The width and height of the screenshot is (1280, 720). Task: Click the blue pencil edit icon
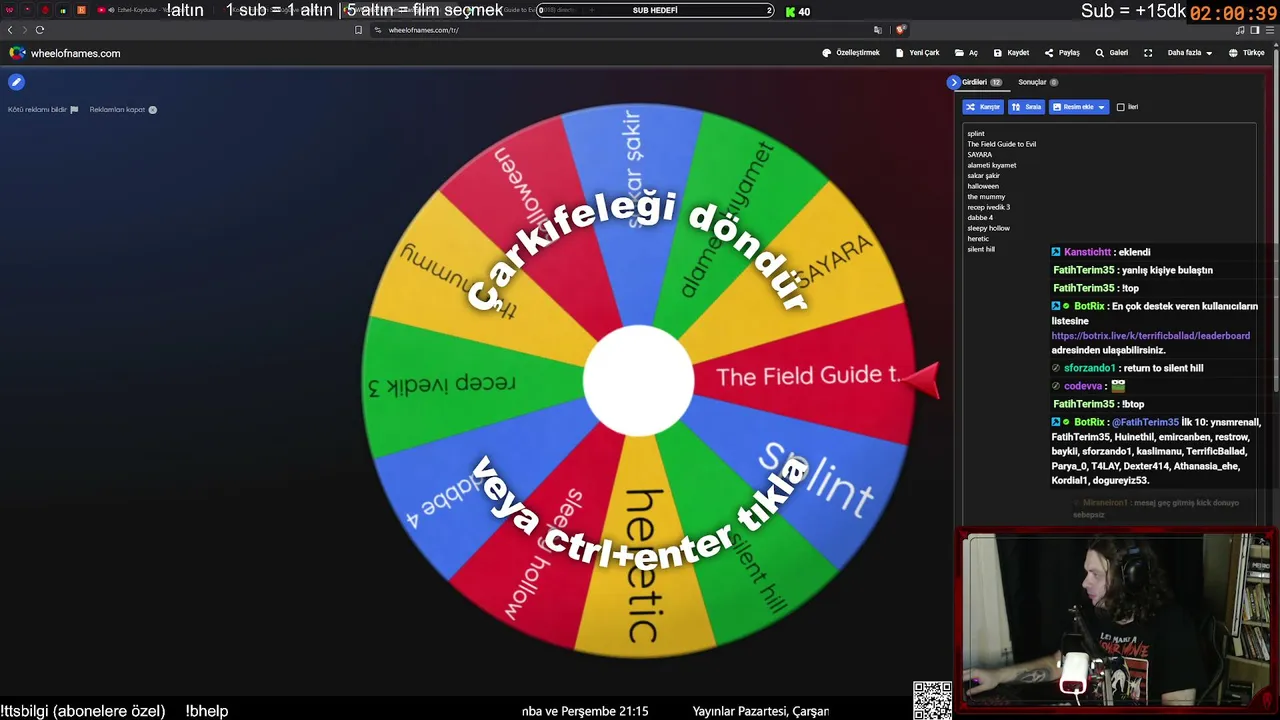[16, 82]
